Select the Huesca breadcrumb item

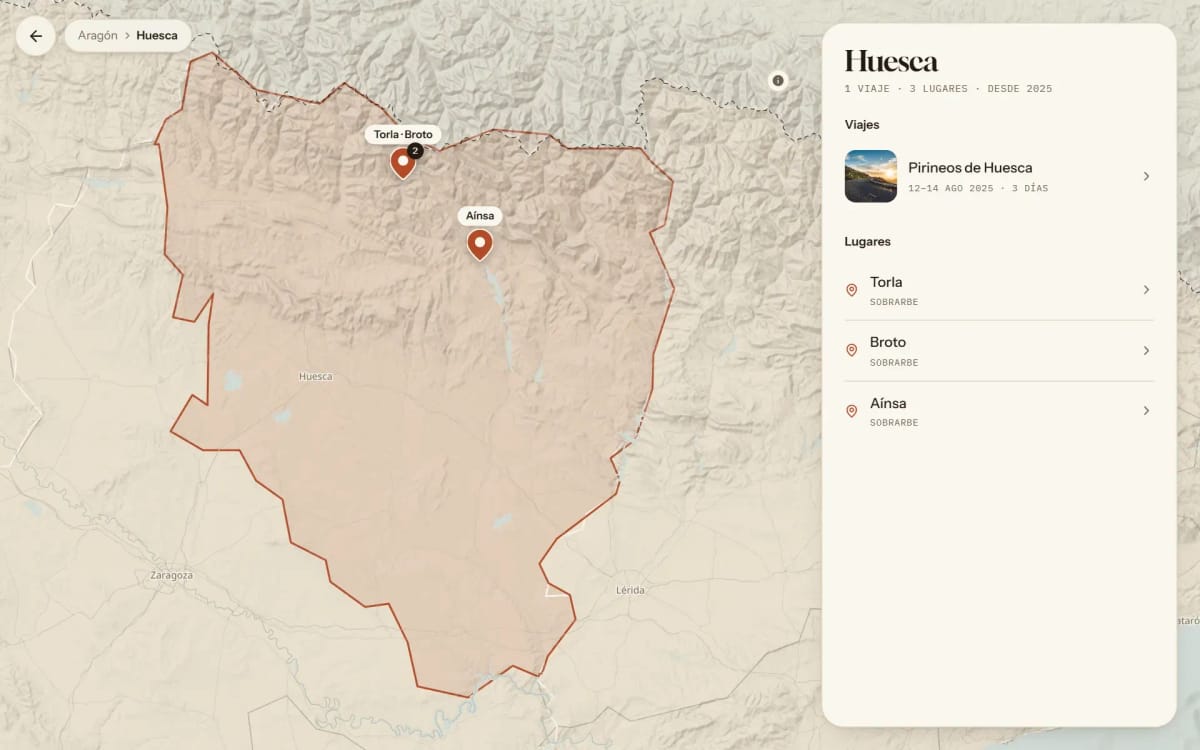coord(157,36)
